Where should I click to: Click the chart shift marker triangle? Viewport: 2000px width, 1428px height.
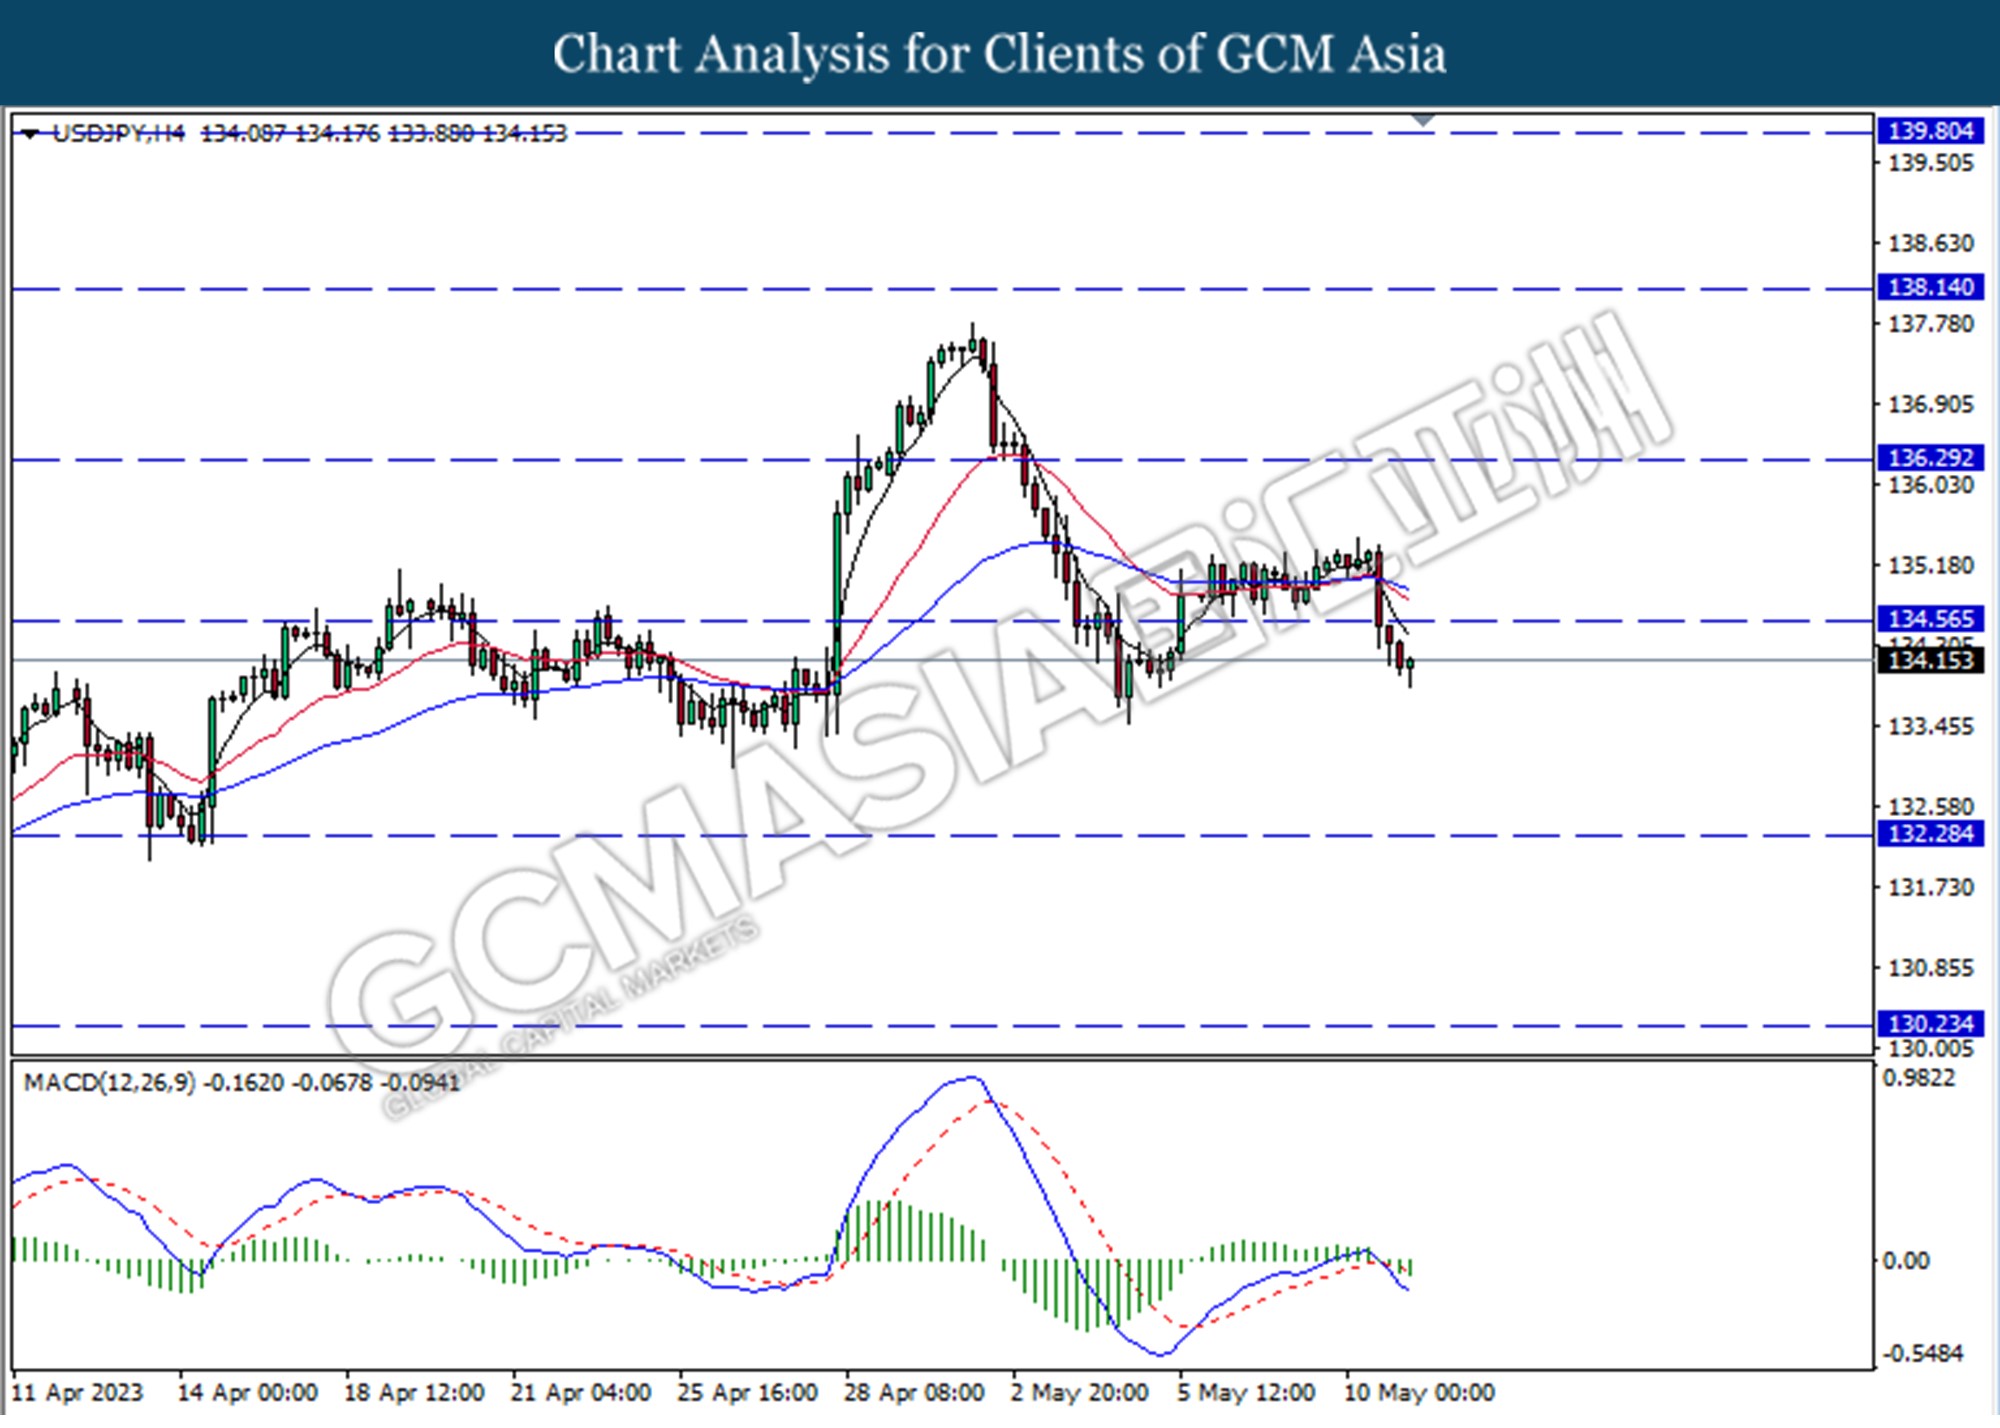1423,121
